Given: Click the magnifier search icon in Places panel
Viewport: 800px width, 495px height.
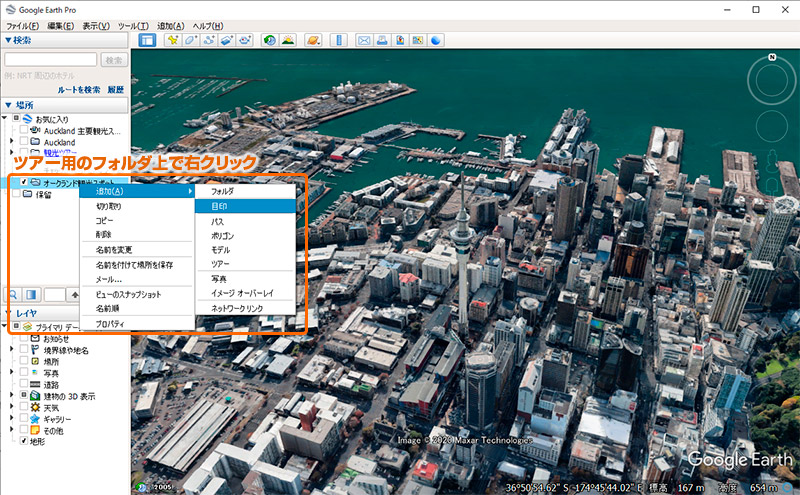Looking at the screenshot, I should tap(13, 294).
